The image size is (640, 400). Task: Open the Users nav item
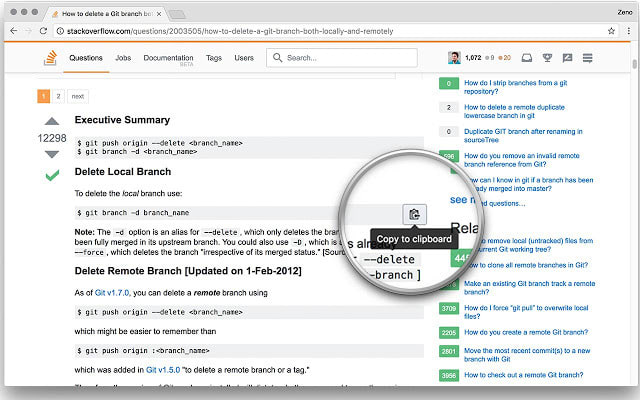coord(244,58)
